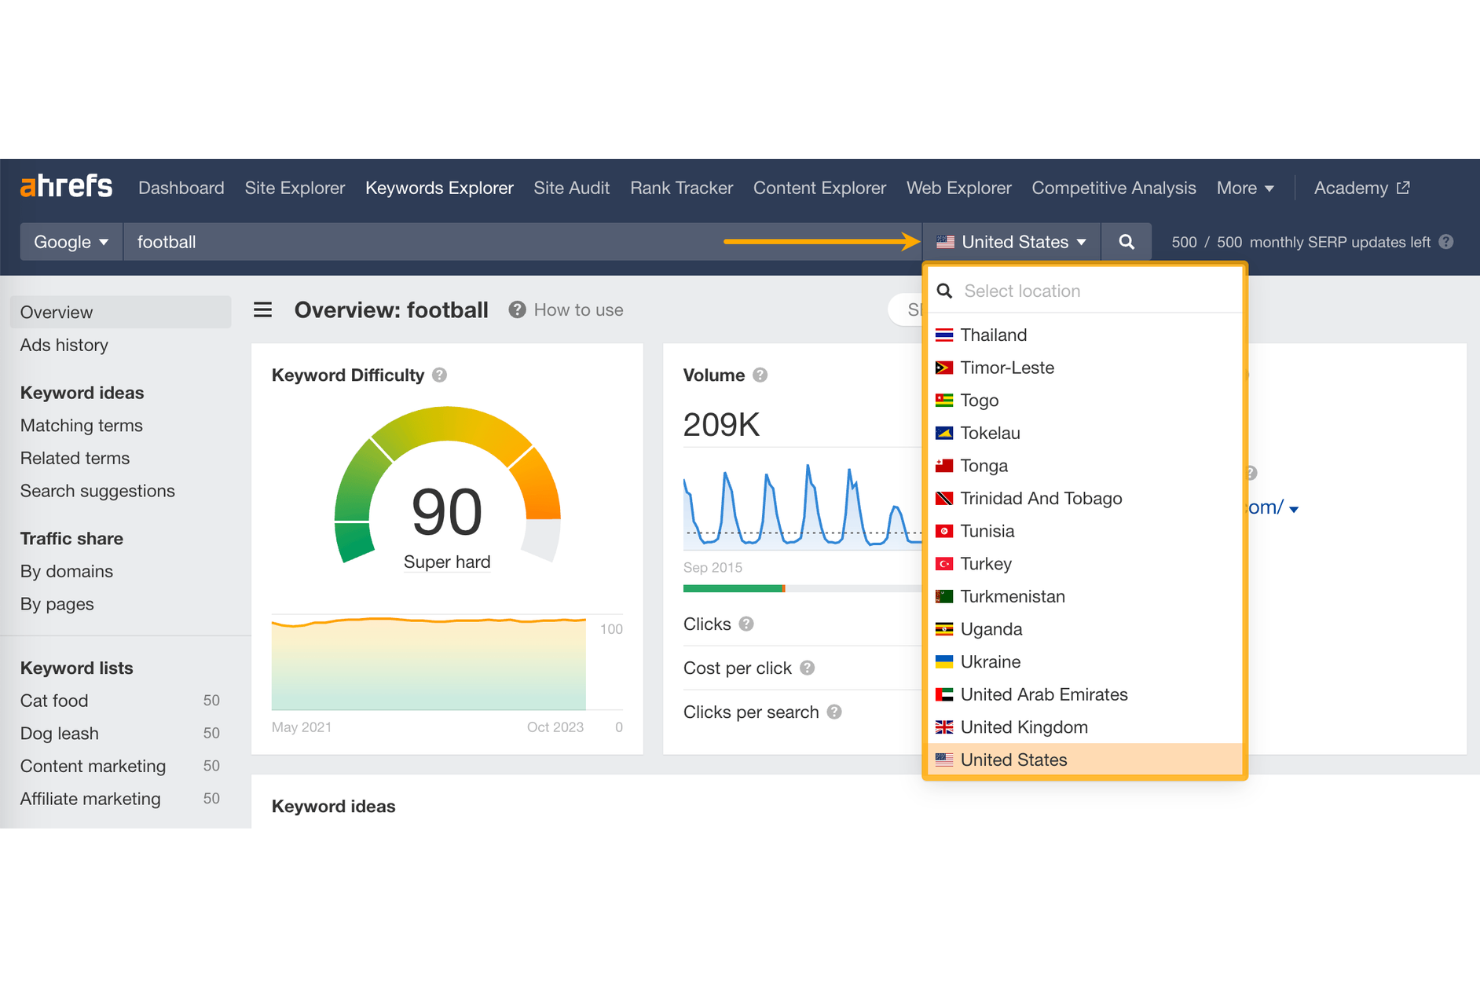Open the United States location dropdown
The height and width of the screenshot is (987, 1480).
(1011, 241)
